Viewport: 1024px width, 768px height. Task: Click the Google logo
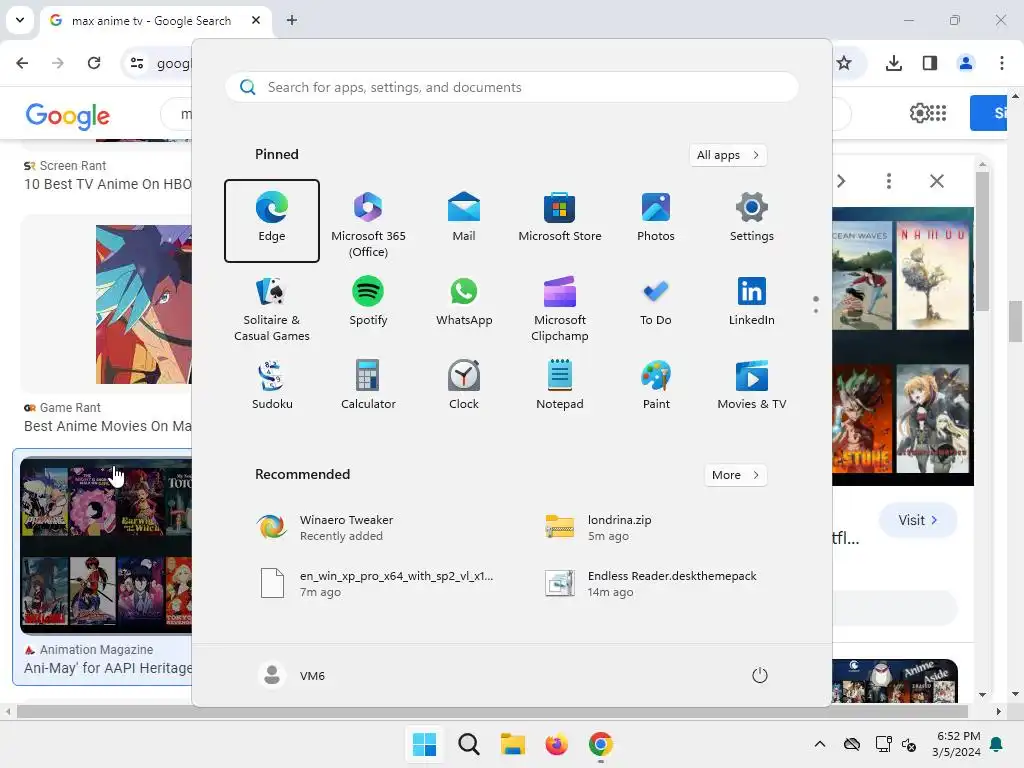click(68, 116)
